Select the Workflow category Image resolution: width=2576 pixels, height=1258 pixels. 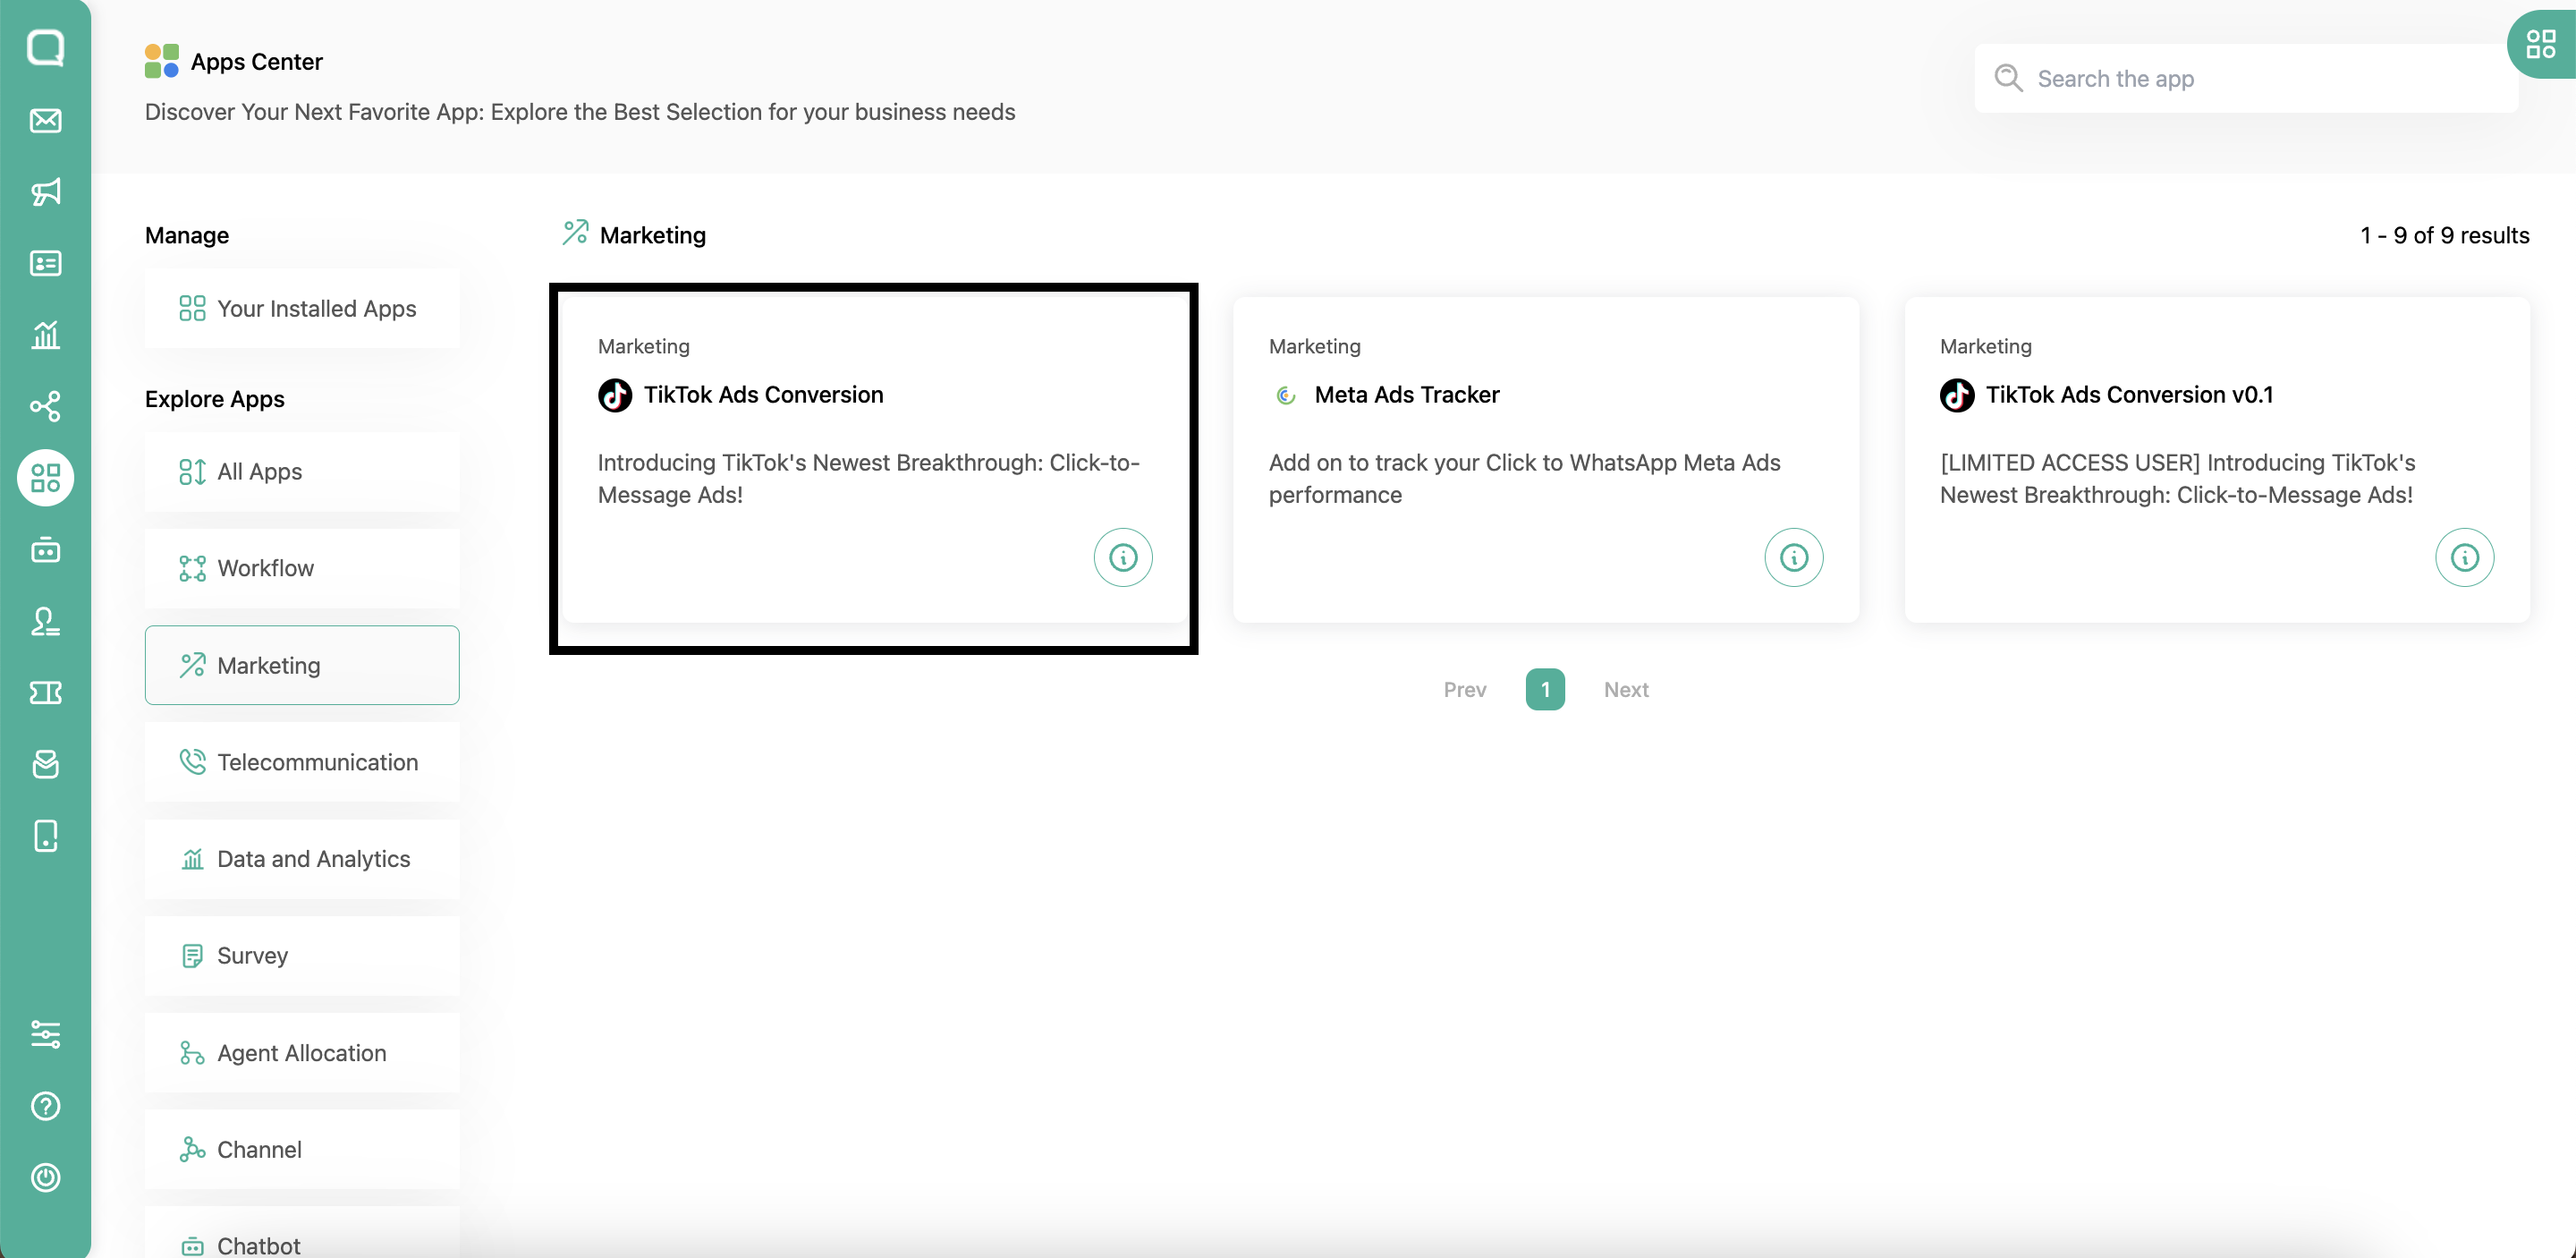click(x=302, y=568)
